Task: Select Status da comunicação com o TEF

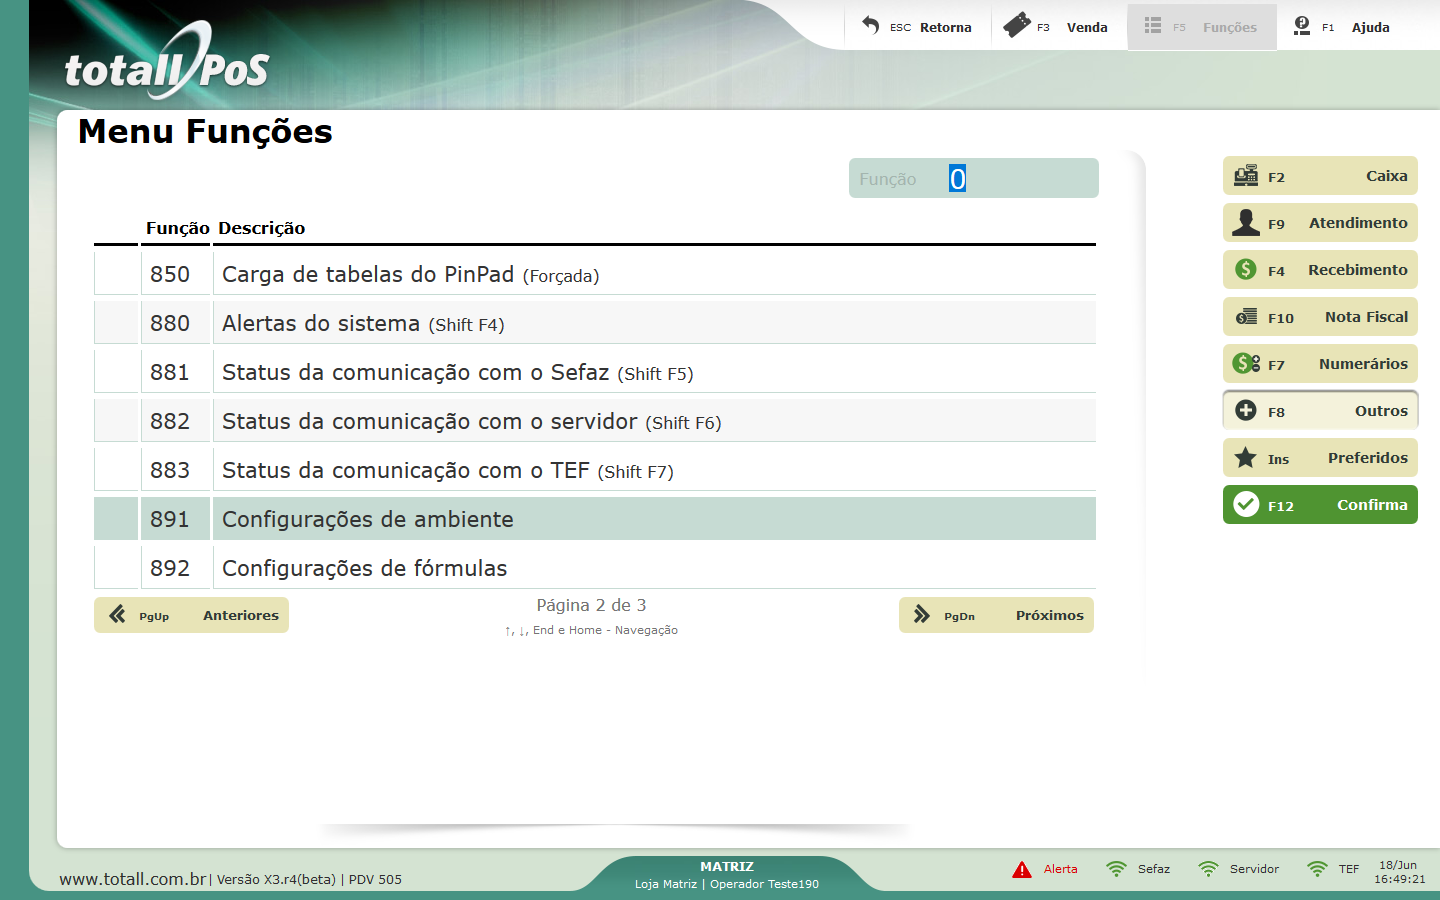Action: pyautogui.click(x=595, y=470)
